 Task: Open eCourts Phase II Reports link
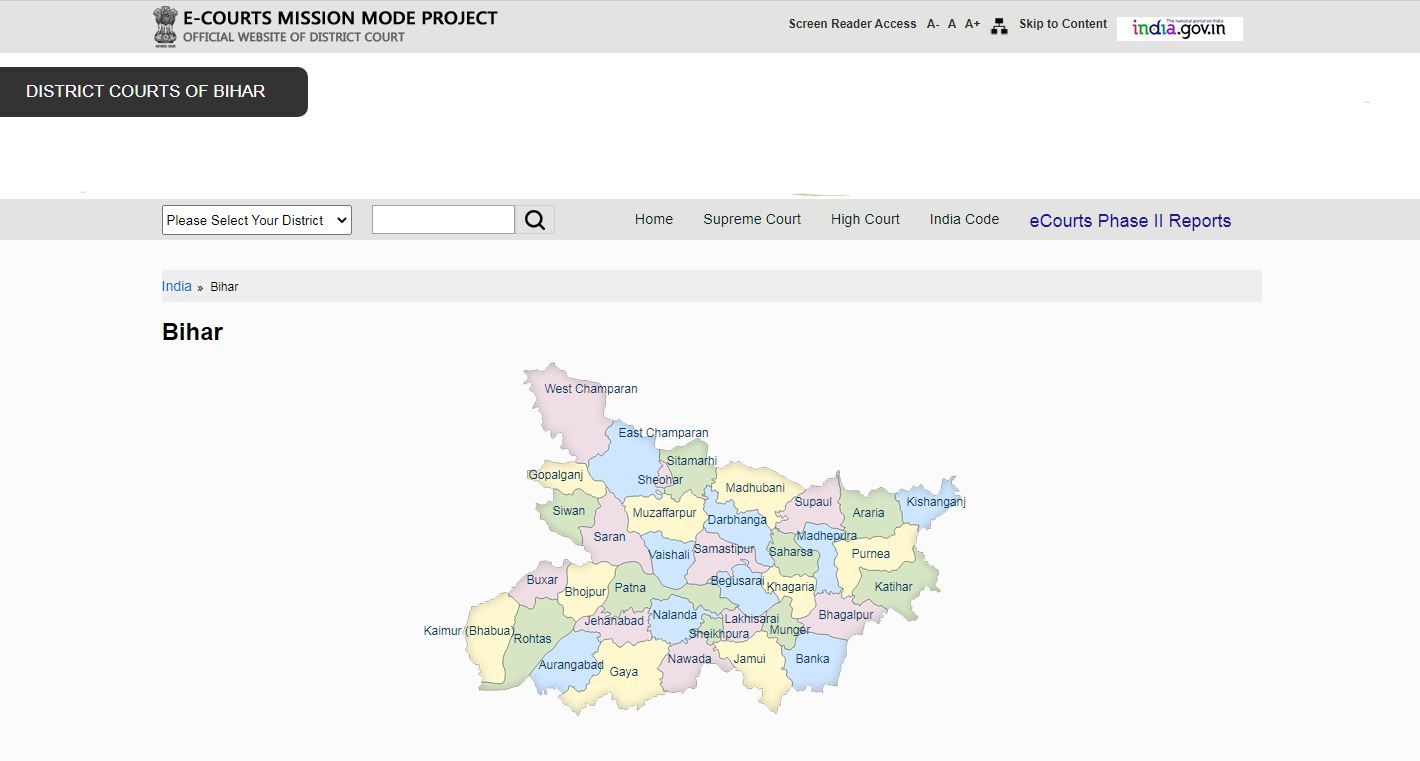(x=1130, y=221)
